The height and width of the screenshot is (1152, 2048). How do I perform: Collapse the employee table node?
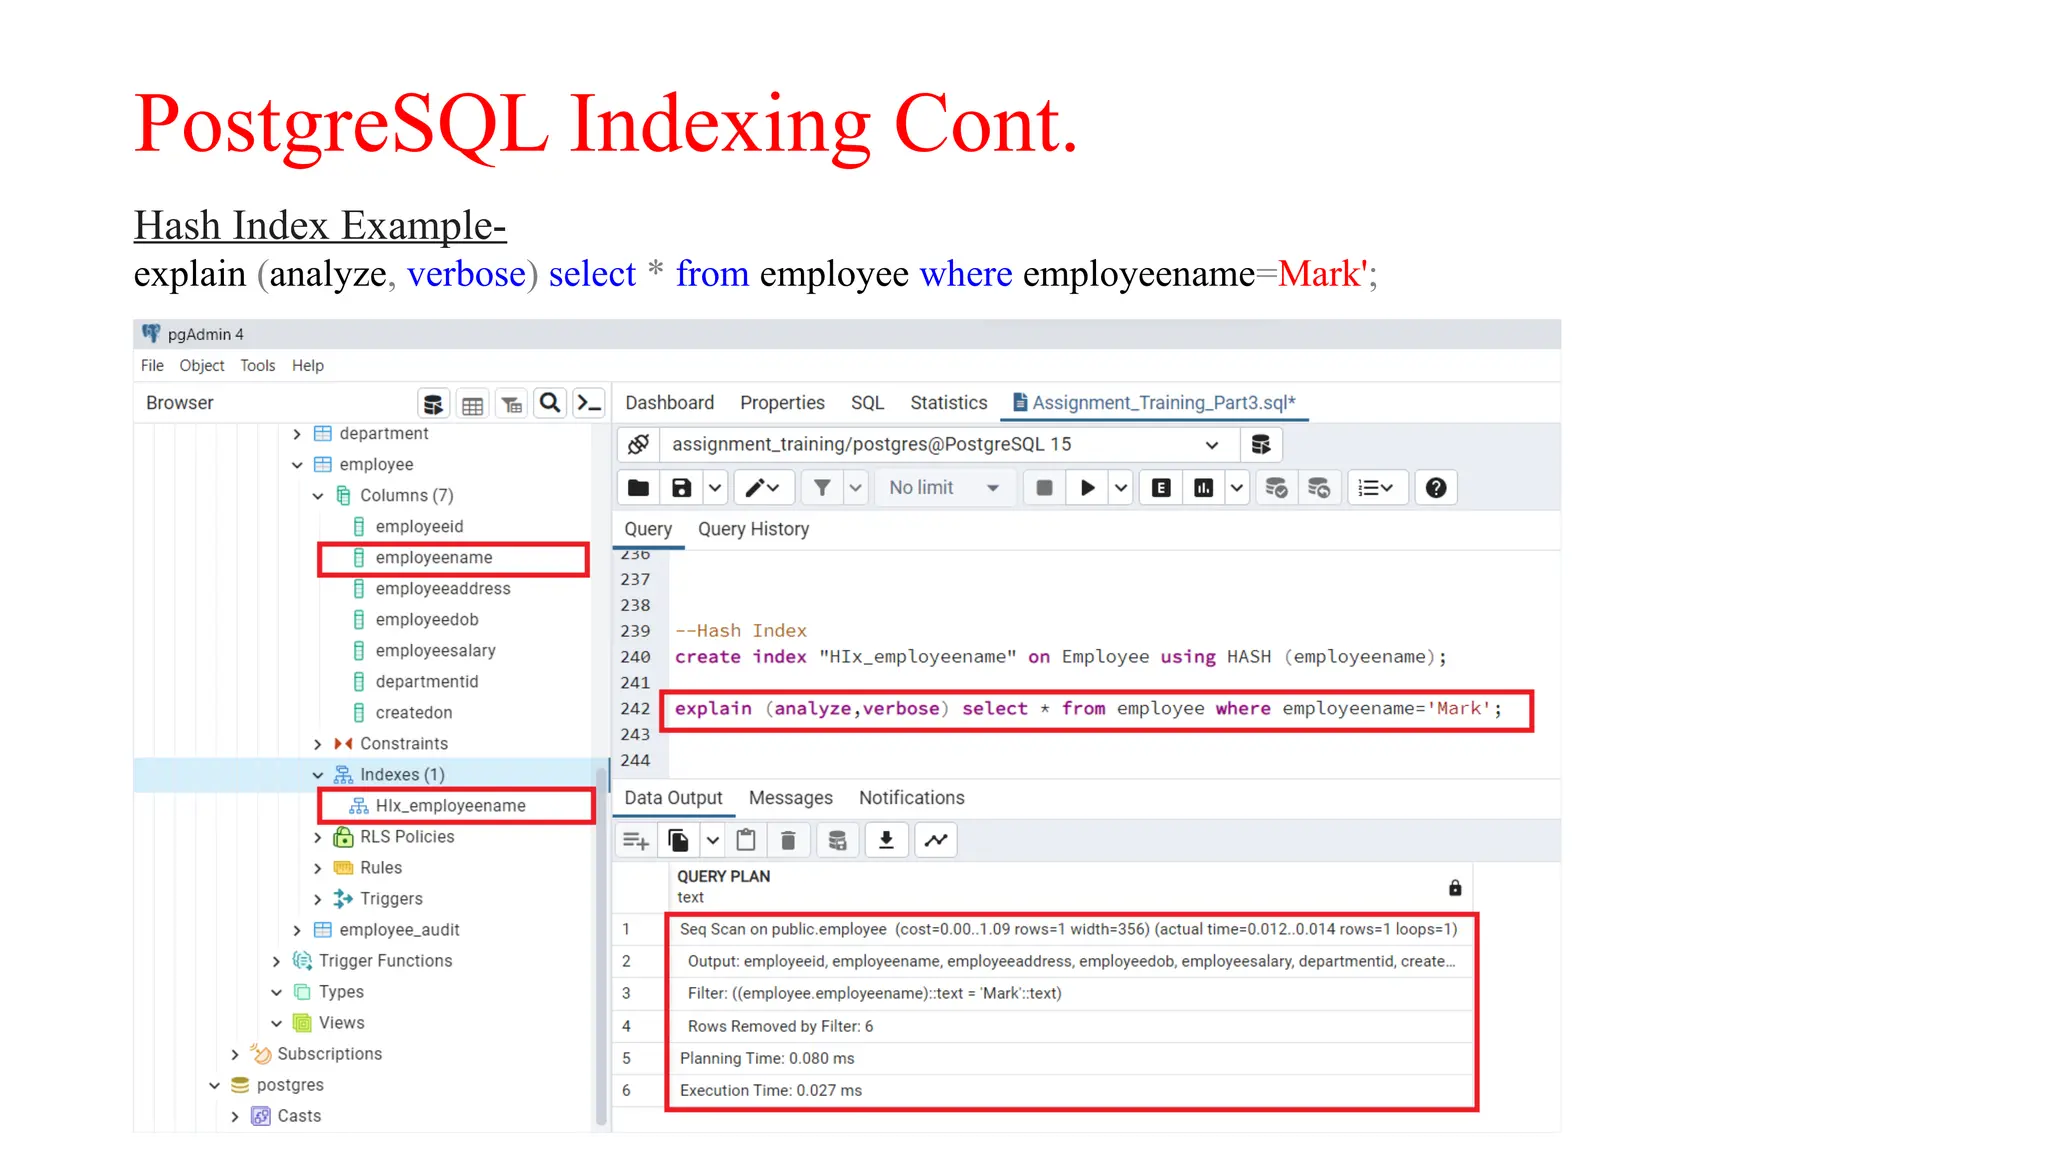tap(297, 465)
